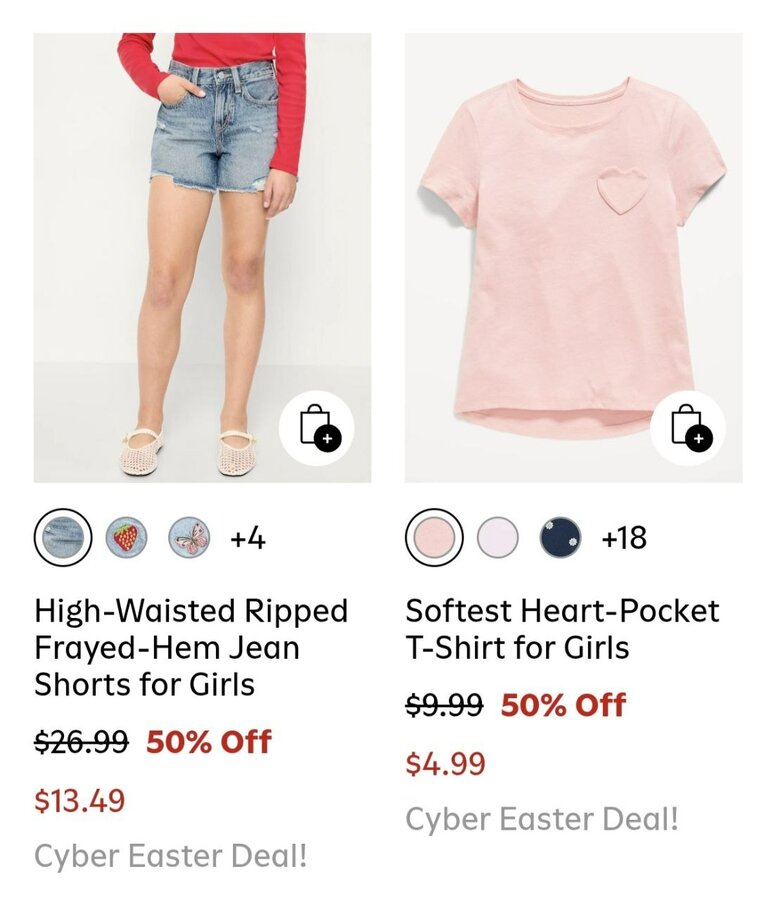Screen dimensions: 776x900
Task: Add the heart-pocket t-shirt to shopping bag
Action: pos(688,428)
